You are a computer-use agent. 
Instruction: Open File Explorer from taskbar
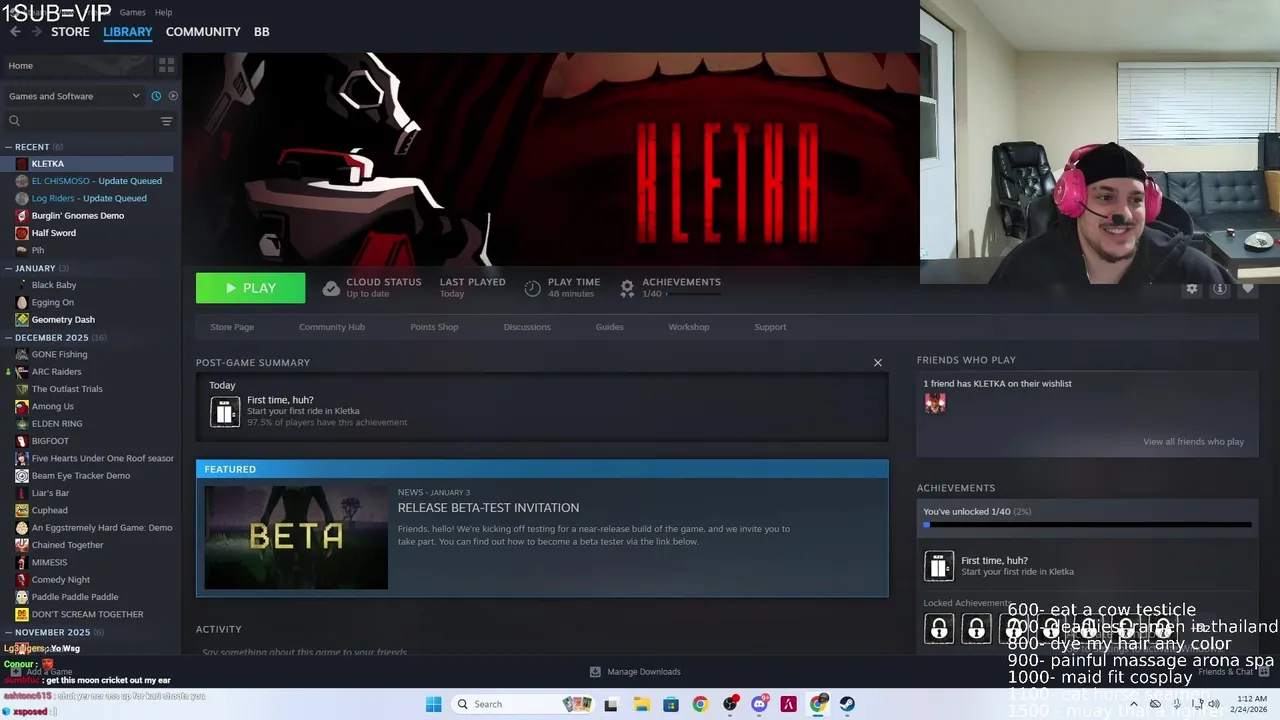click(641, 704)
